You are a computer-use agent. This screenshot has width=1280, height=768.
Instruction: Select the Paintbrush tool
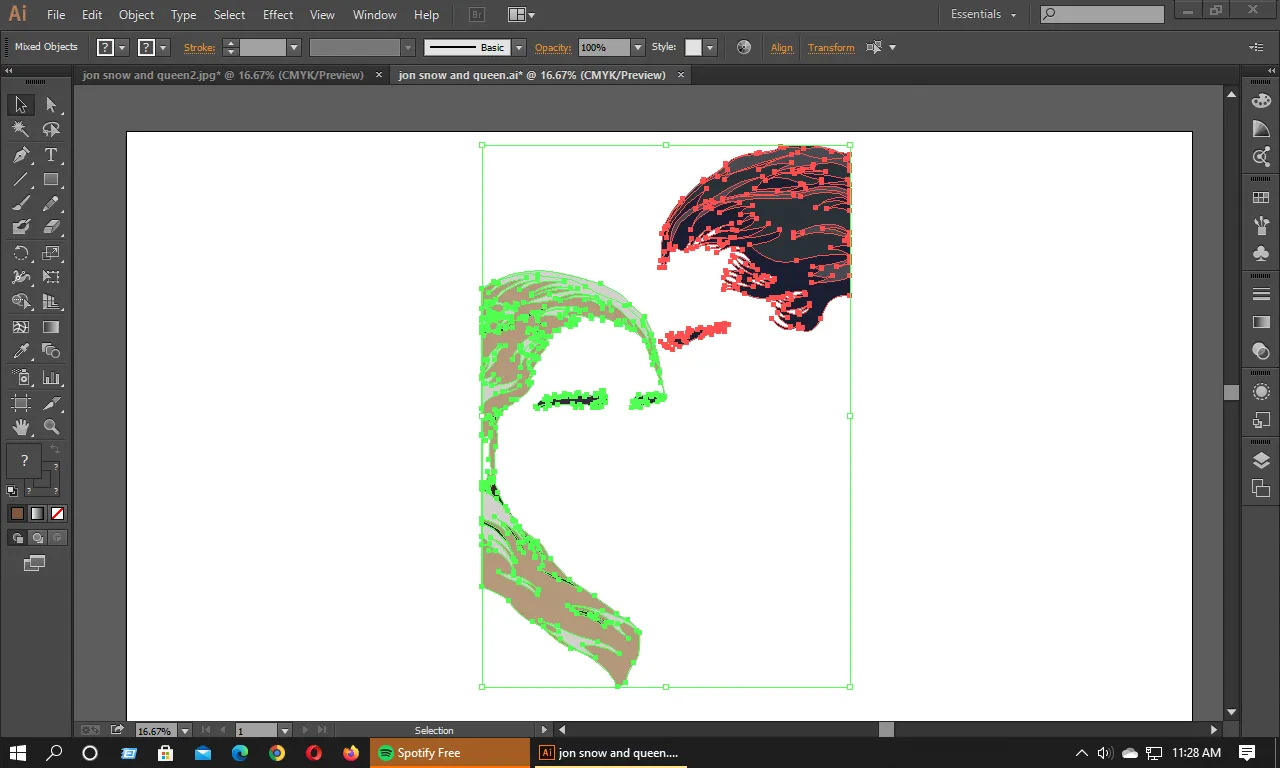(x=20, y=204)
